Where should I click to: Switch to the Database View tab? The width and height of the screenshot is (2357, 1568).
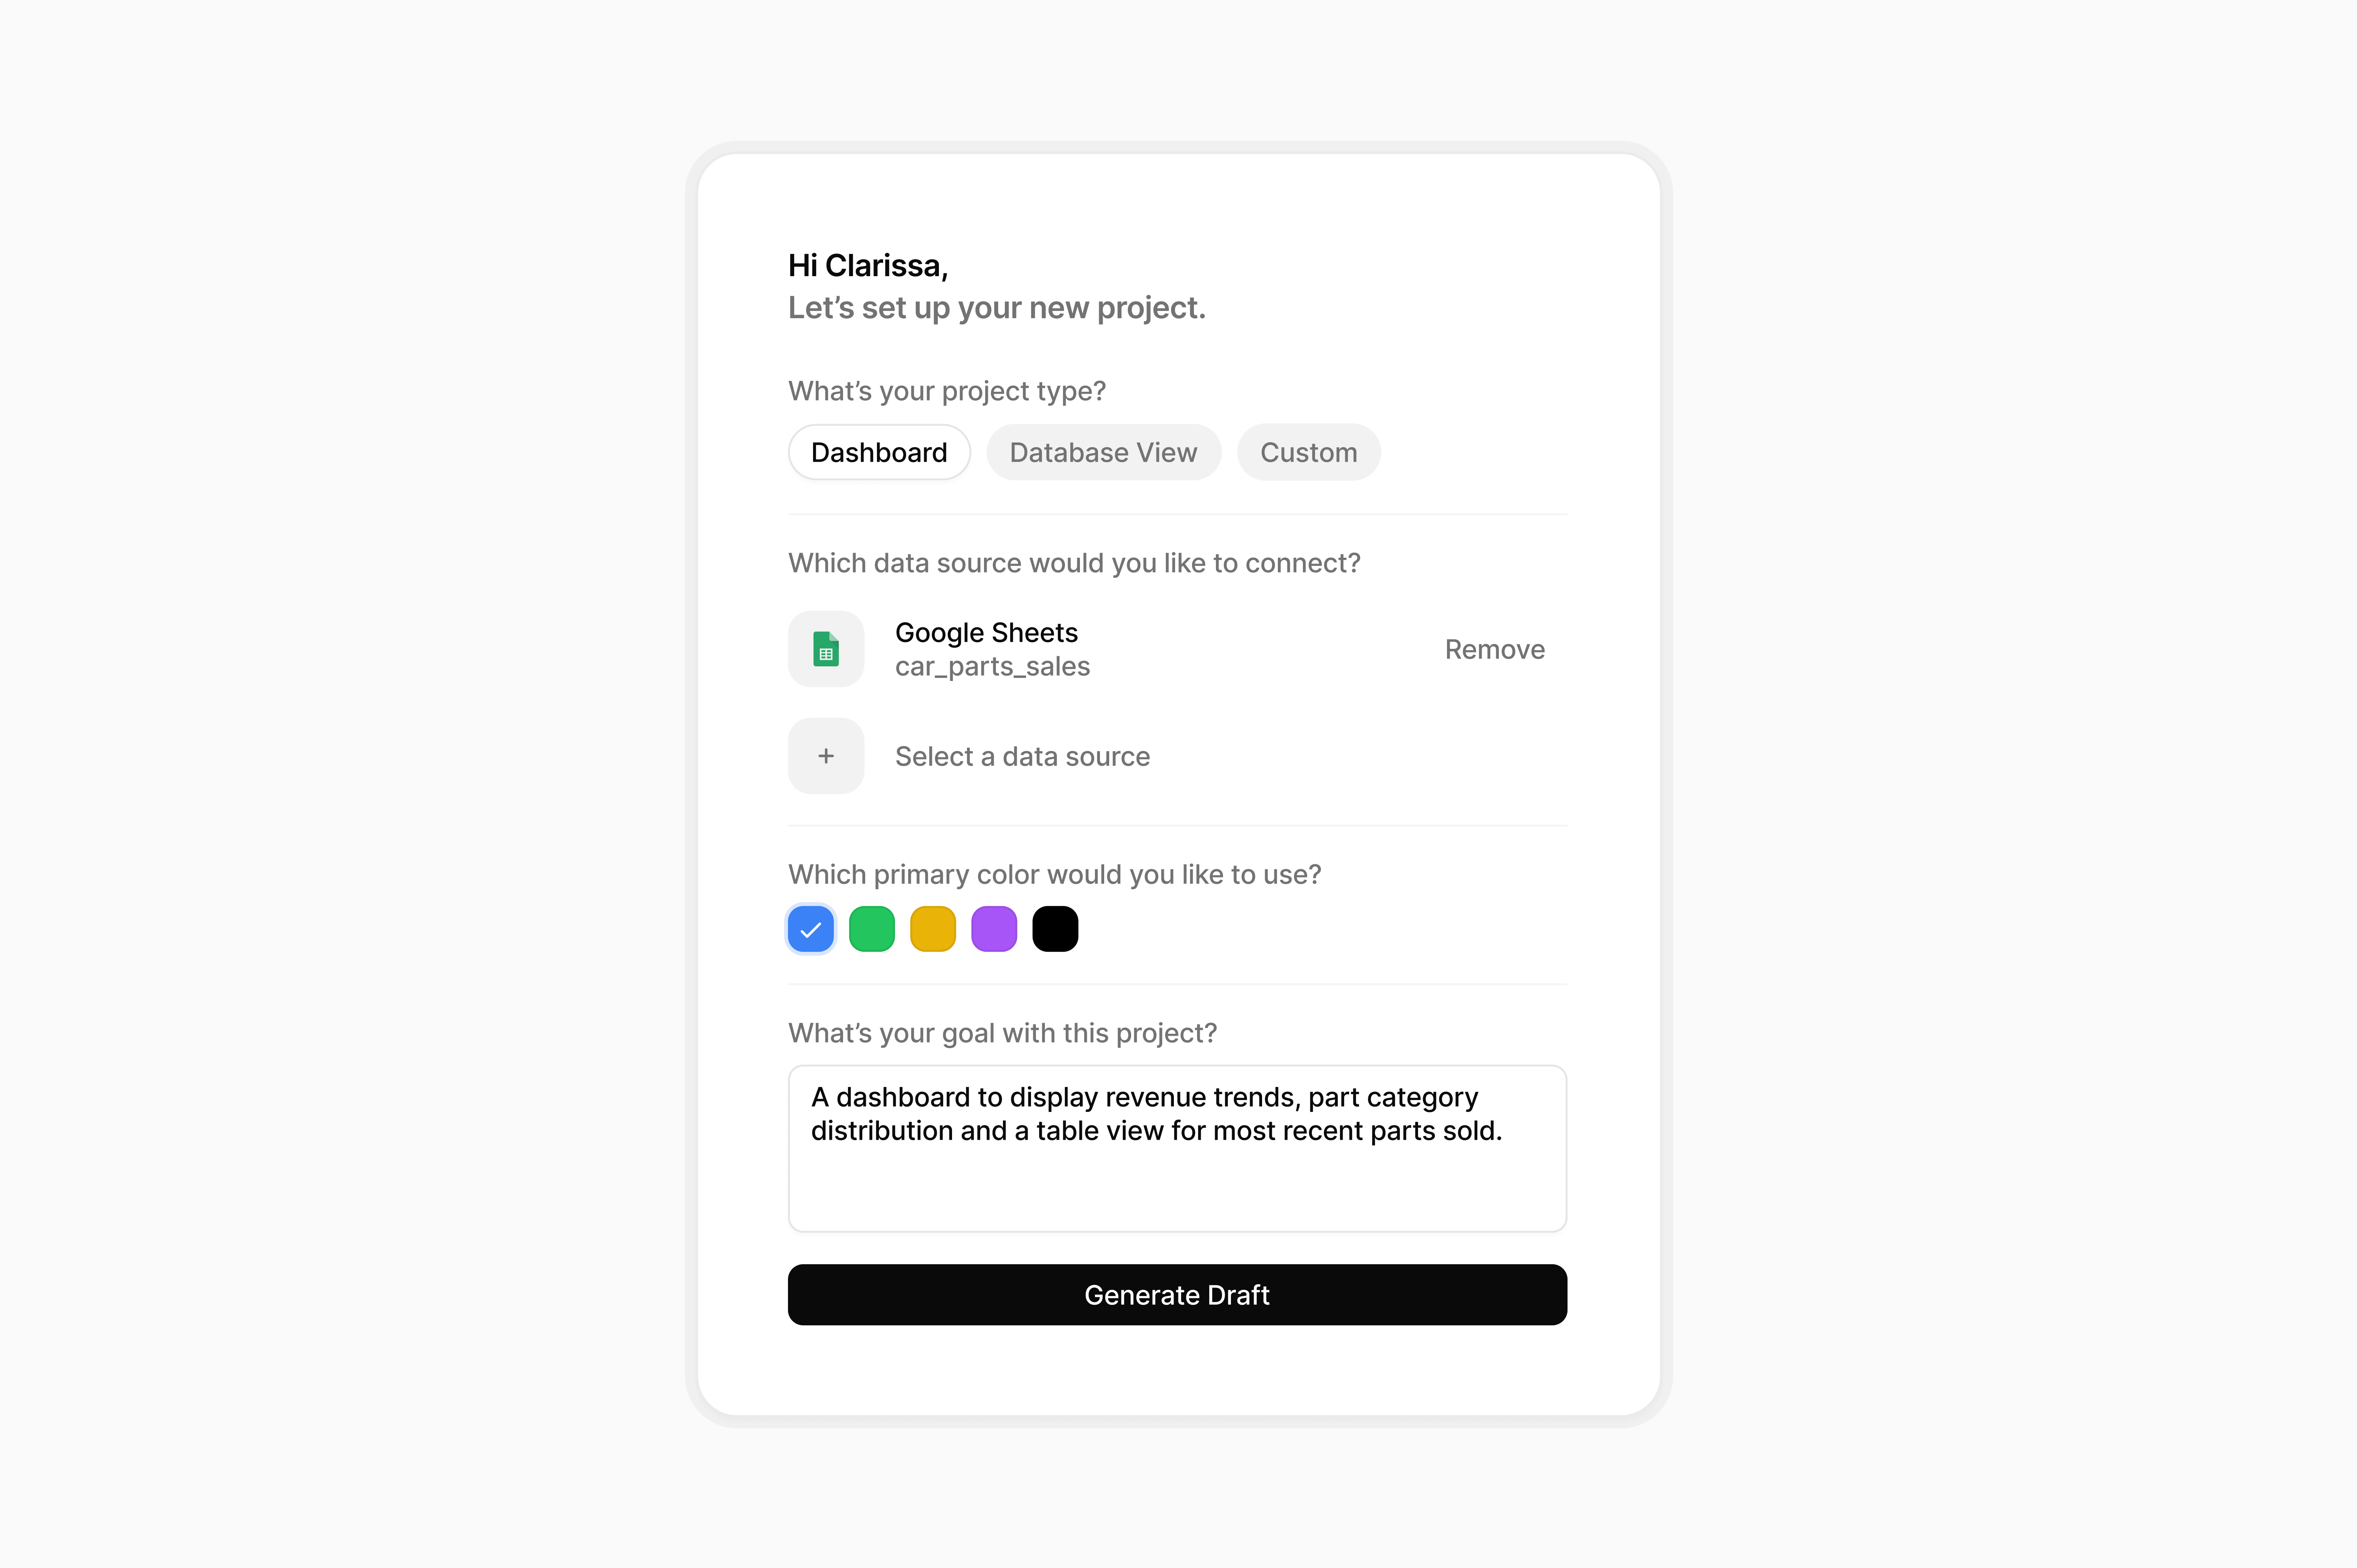pyautogui.click(x=1102, y=451)
